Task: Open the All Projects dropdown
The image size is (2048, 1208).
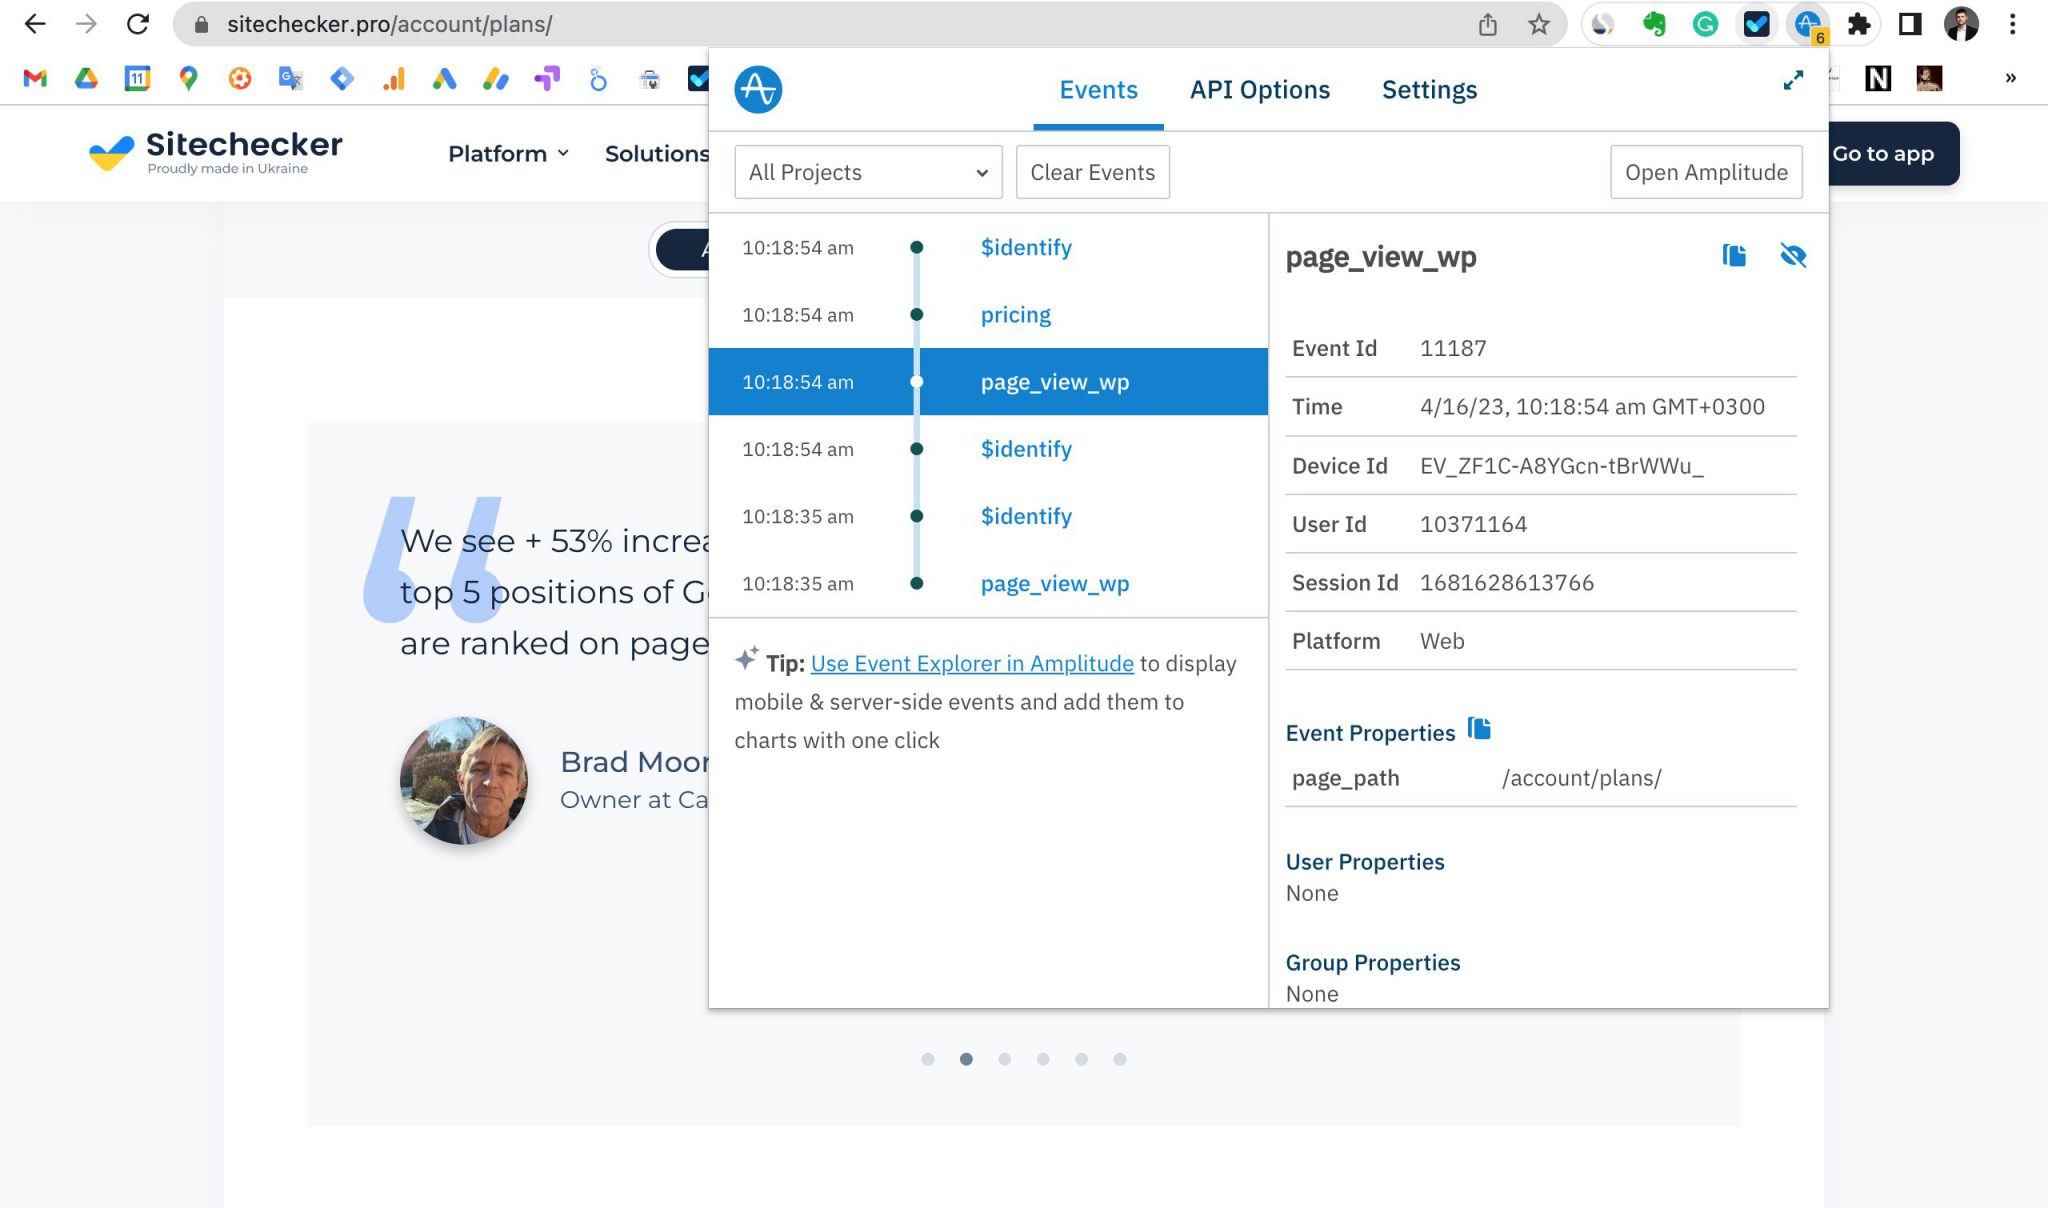Action: click(868, 172)
